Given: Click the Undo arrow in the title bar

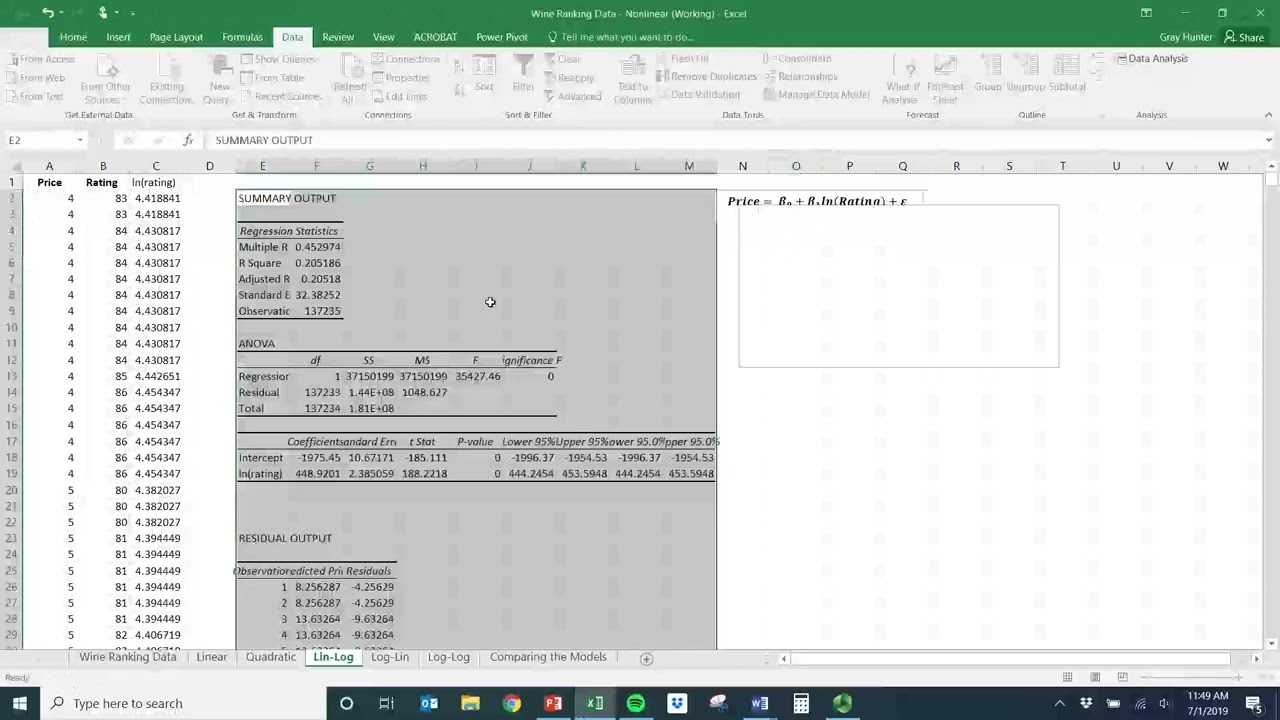Looking at the screenshot, I should tap(47, 13).
